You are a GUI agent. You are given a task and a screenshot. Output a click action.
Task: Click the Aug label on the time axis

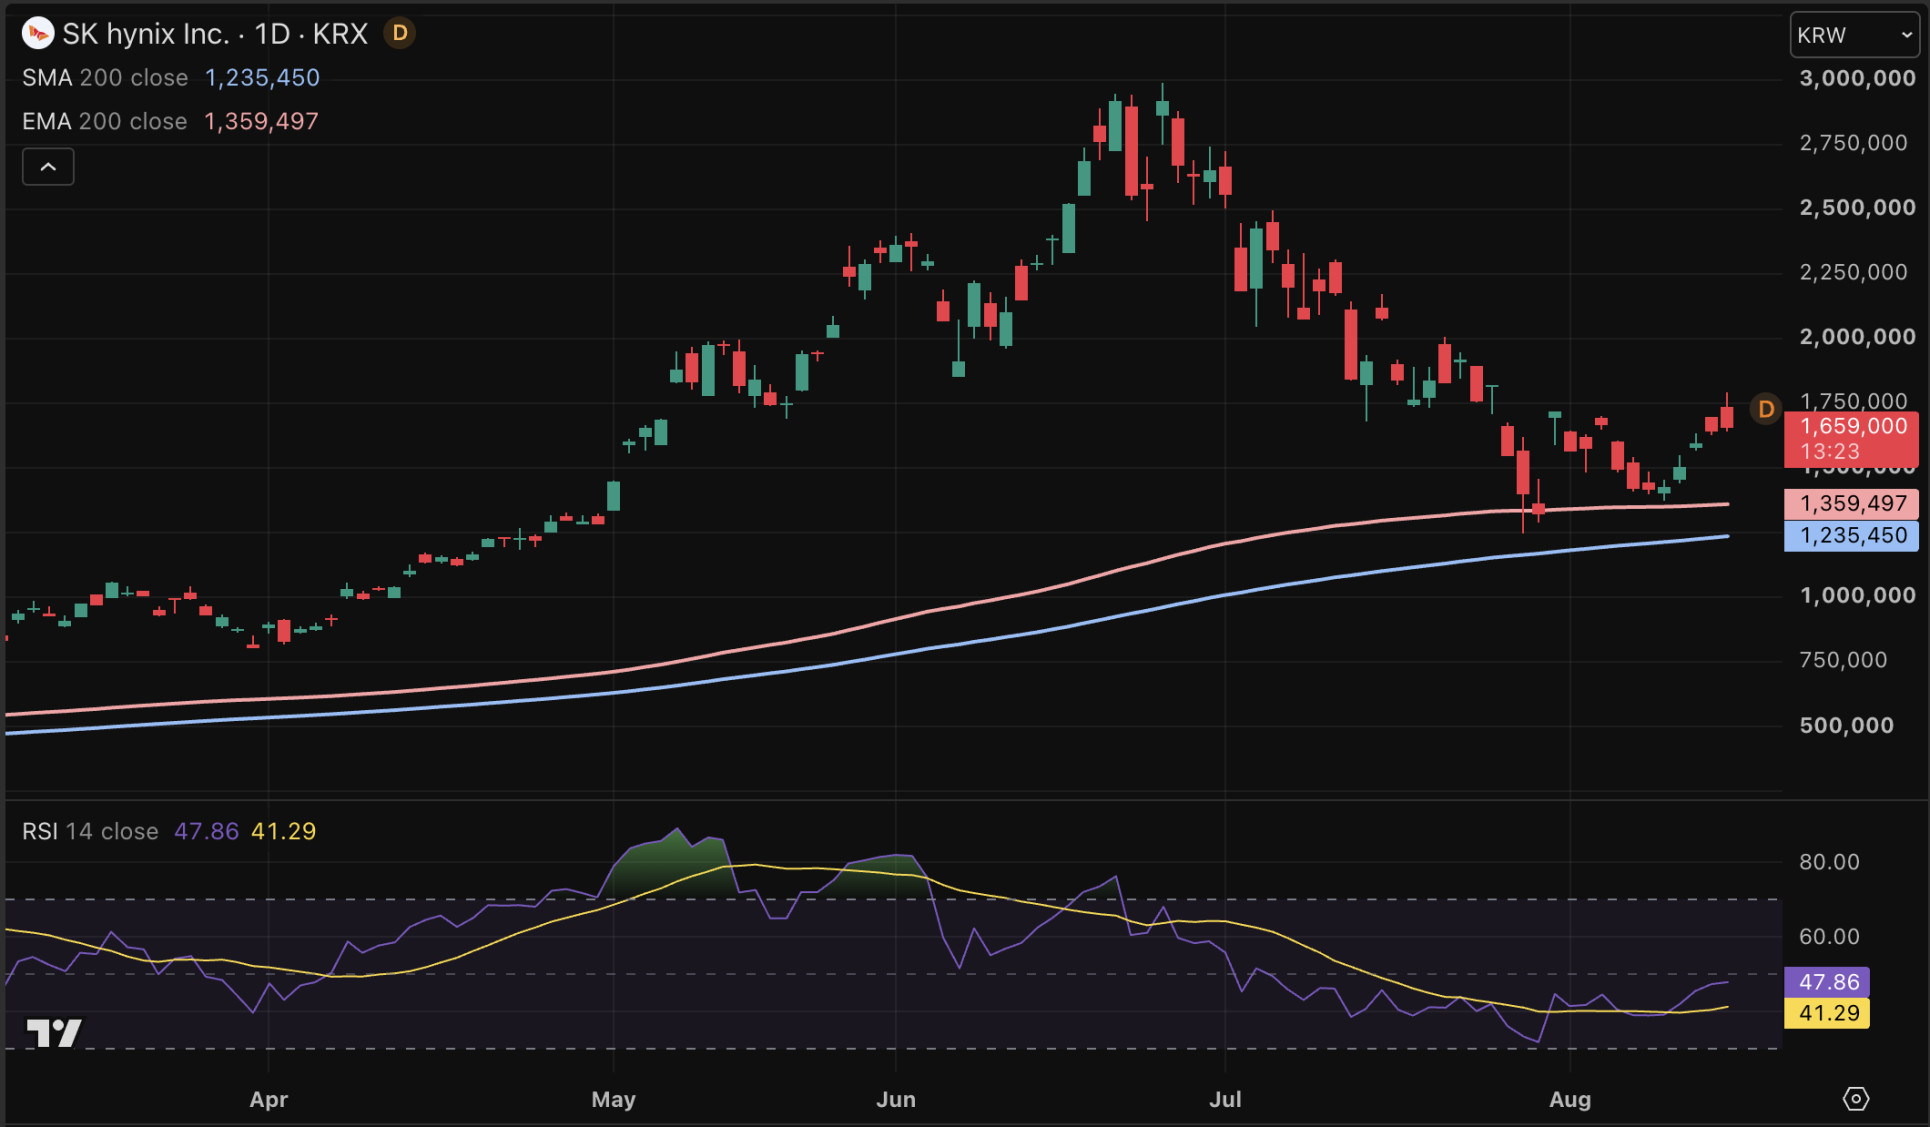coord(1570,1100)
